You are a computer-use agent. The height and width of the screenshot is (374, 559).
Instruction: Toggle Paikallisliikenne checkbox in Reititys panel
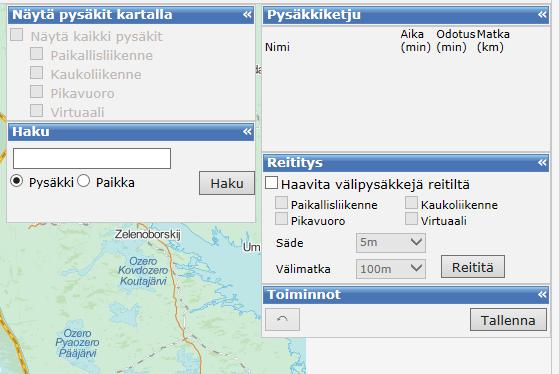point(281,203)
